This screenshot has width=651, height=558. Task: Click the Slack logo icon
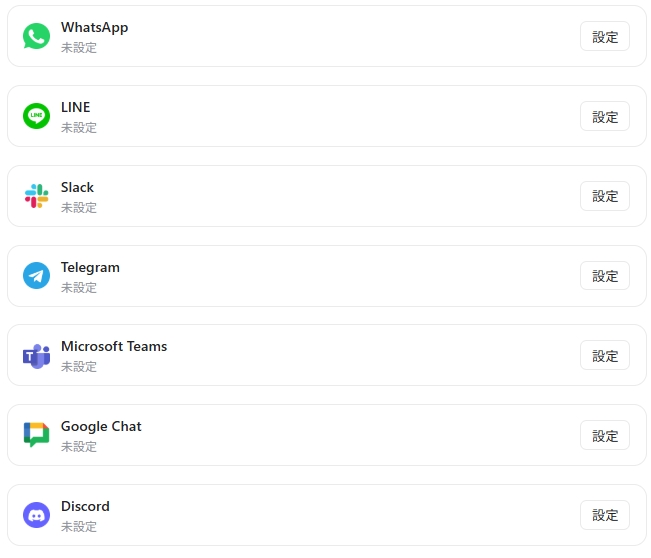[36, 196]
